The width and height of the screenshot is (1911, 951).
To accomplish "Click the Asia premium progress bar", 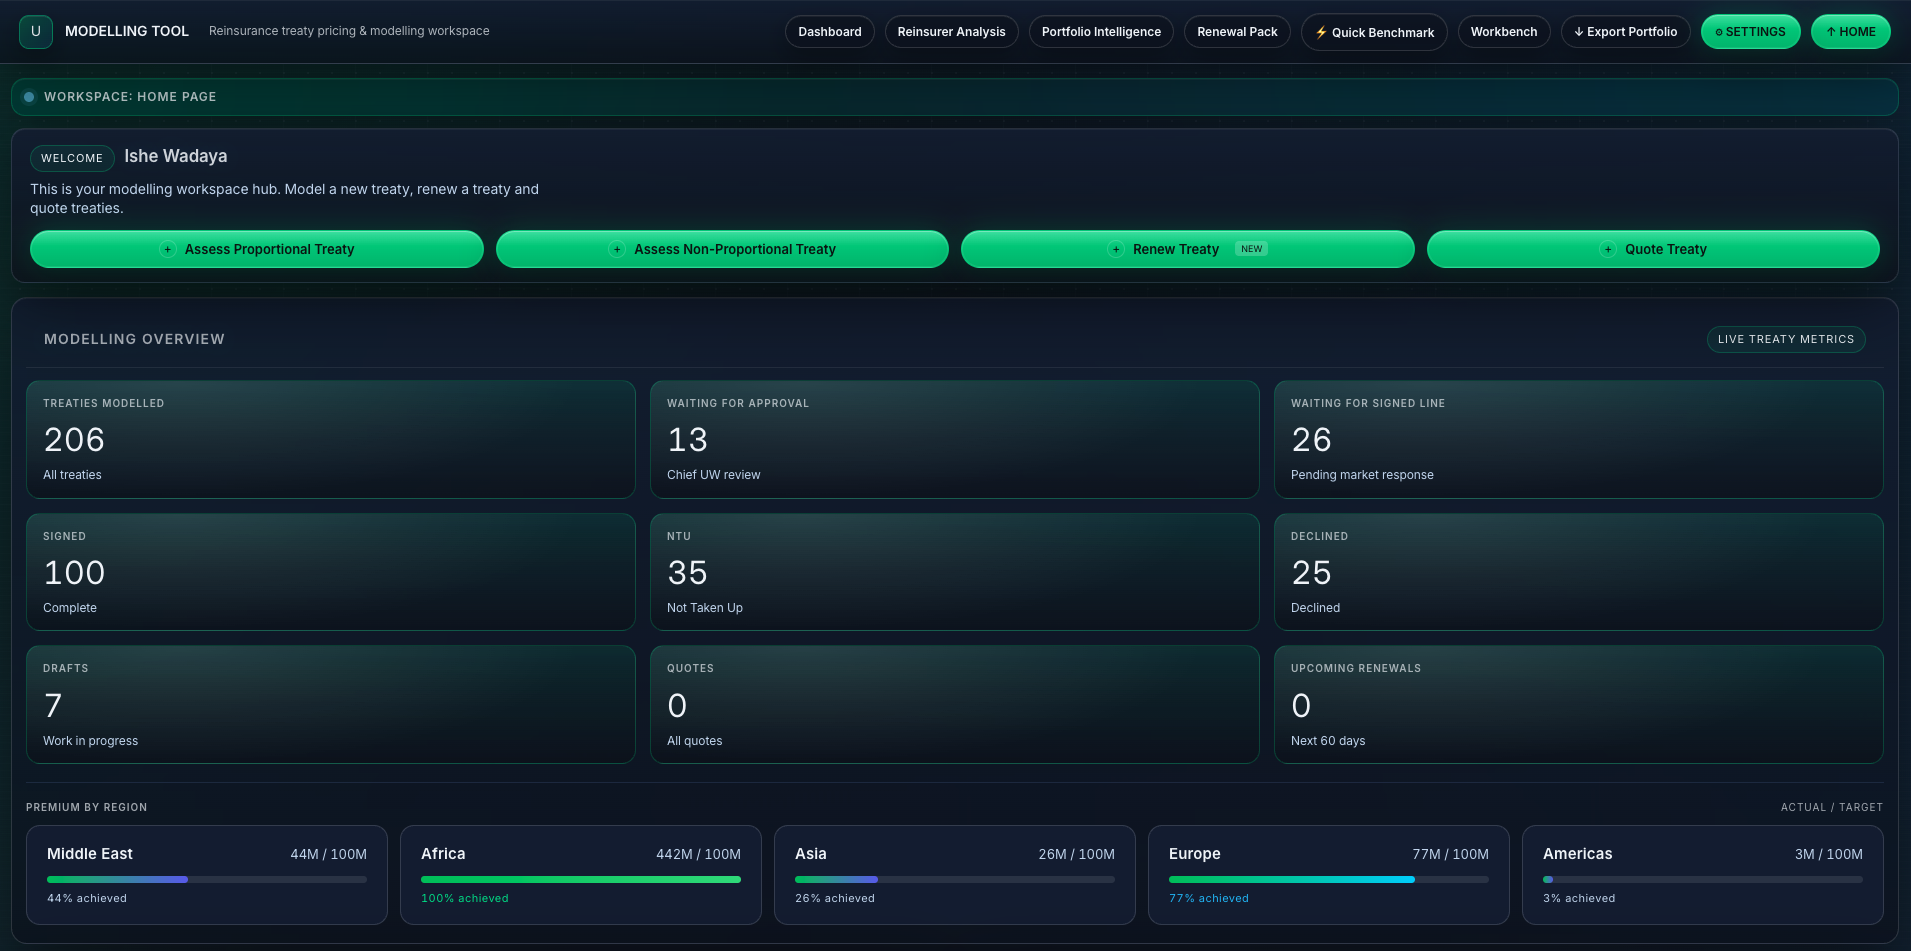I will (955, 880).
